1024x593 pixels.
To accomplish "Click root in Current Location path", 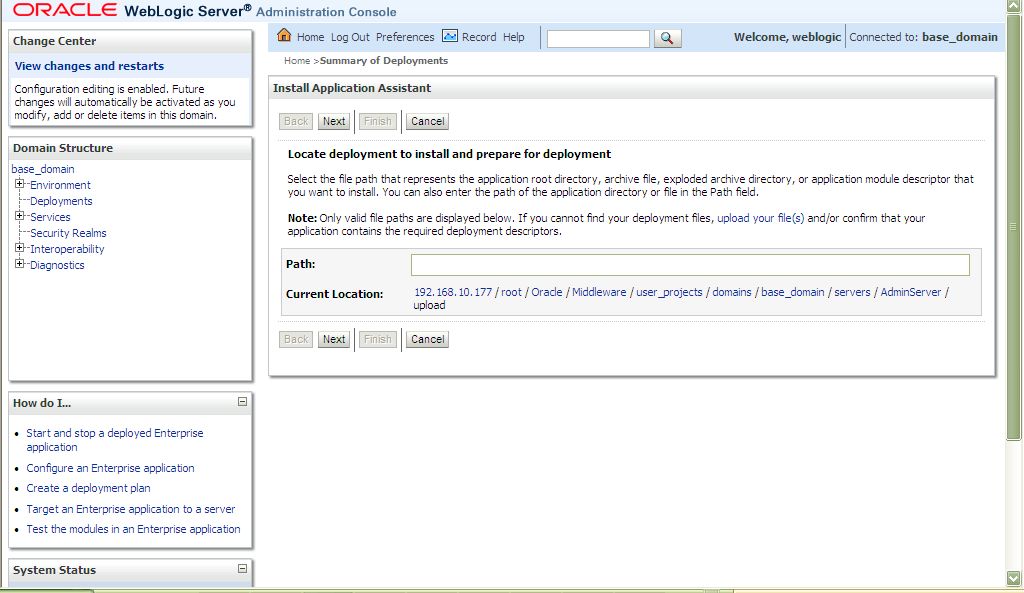I will (511, 293).
